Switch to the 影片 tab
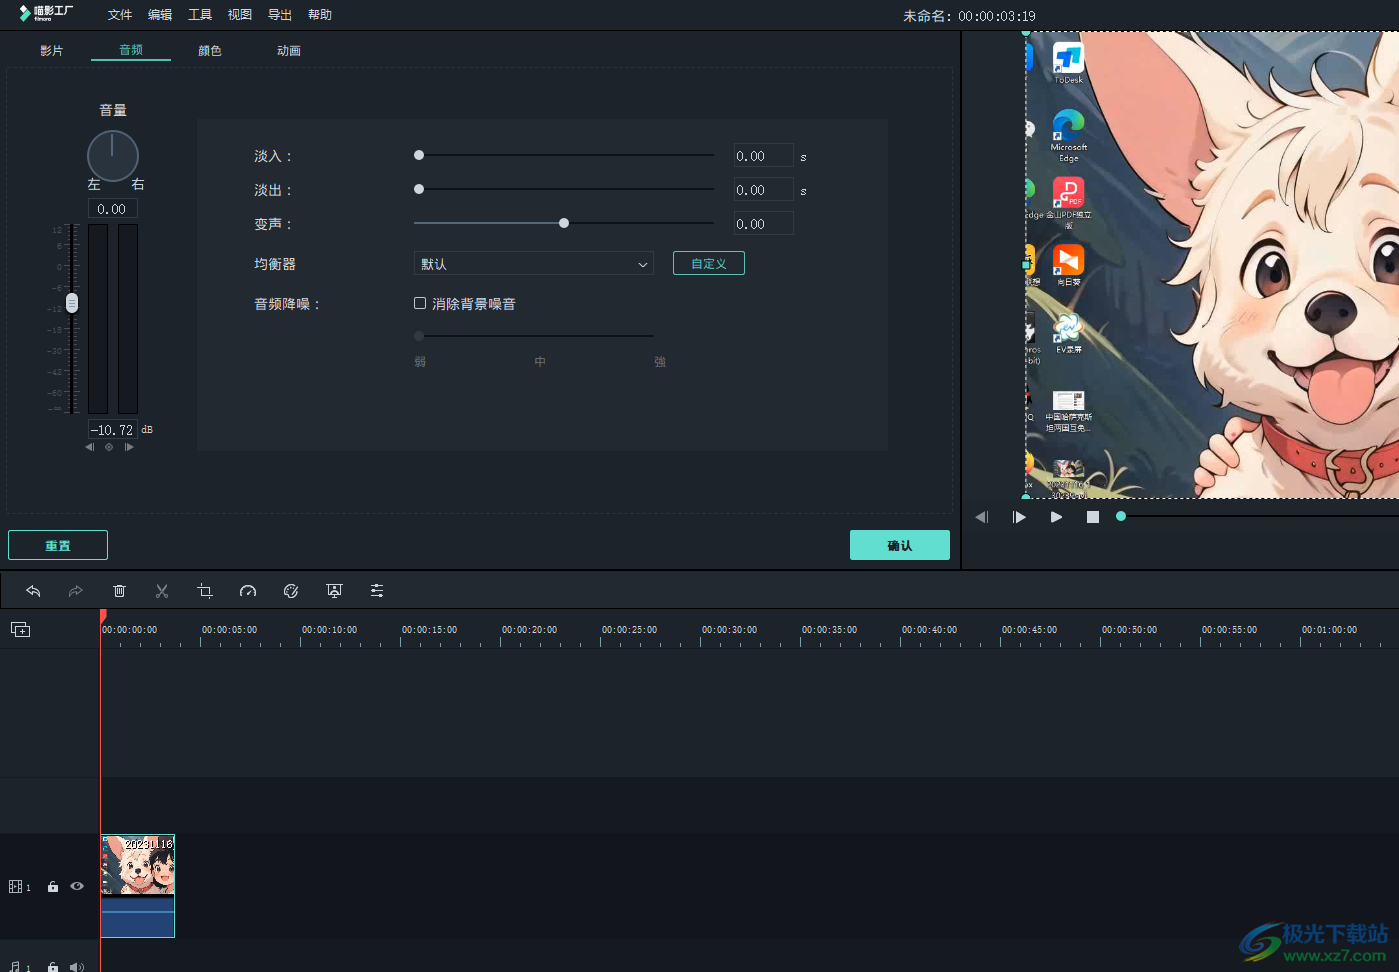Screen dimensions: 1399x972 pyautogui.click(x=52, y=50)
